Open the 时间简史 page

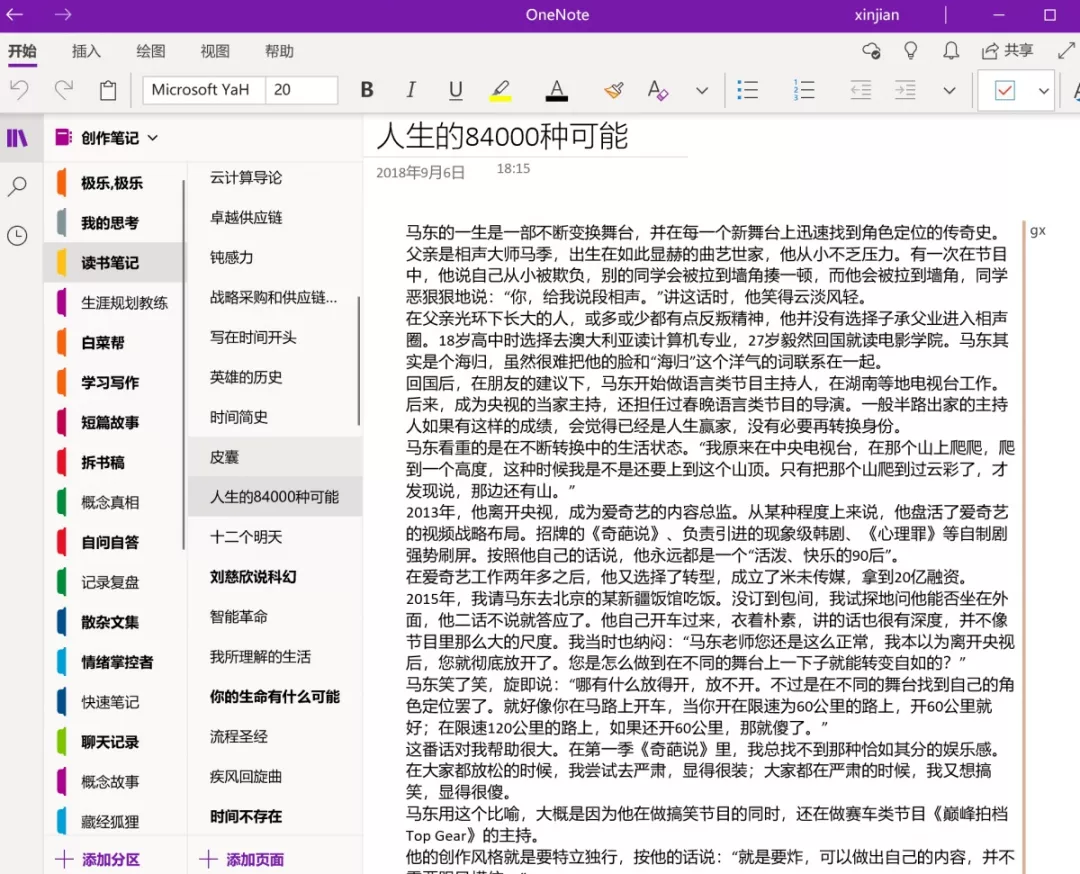(x=274, y=417)
